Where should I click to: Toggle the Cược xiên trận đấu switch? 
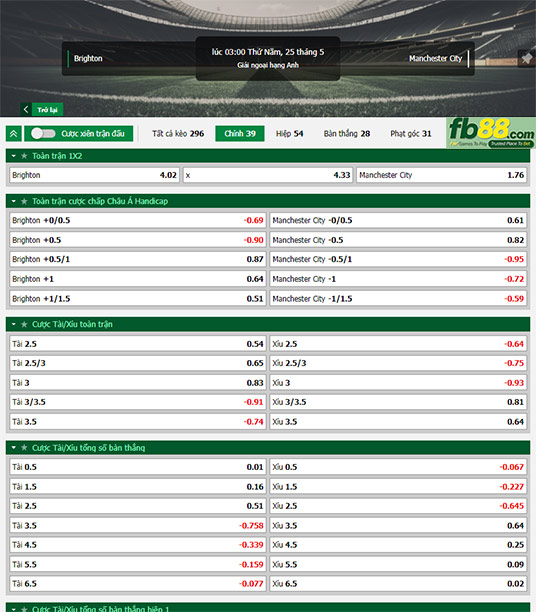pyautogui.click(x=43, y=133)
